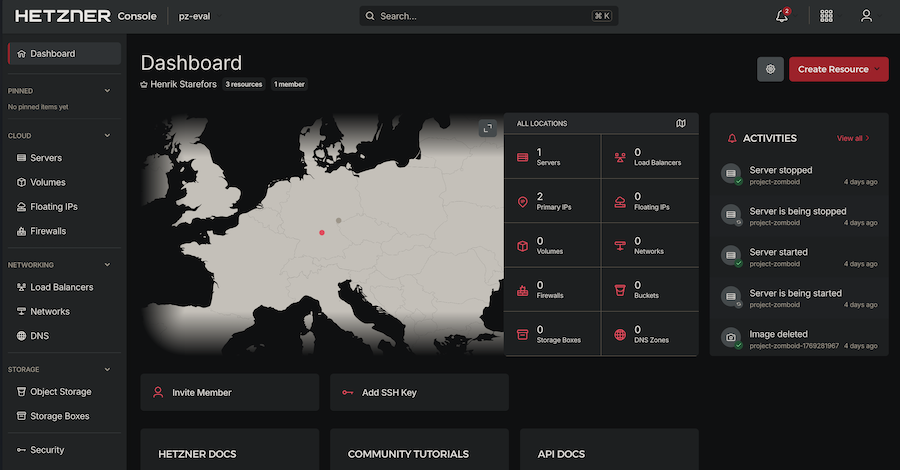
Task: Collapse the Networking section
Action: pyautogui.click(x=107, y=265)
